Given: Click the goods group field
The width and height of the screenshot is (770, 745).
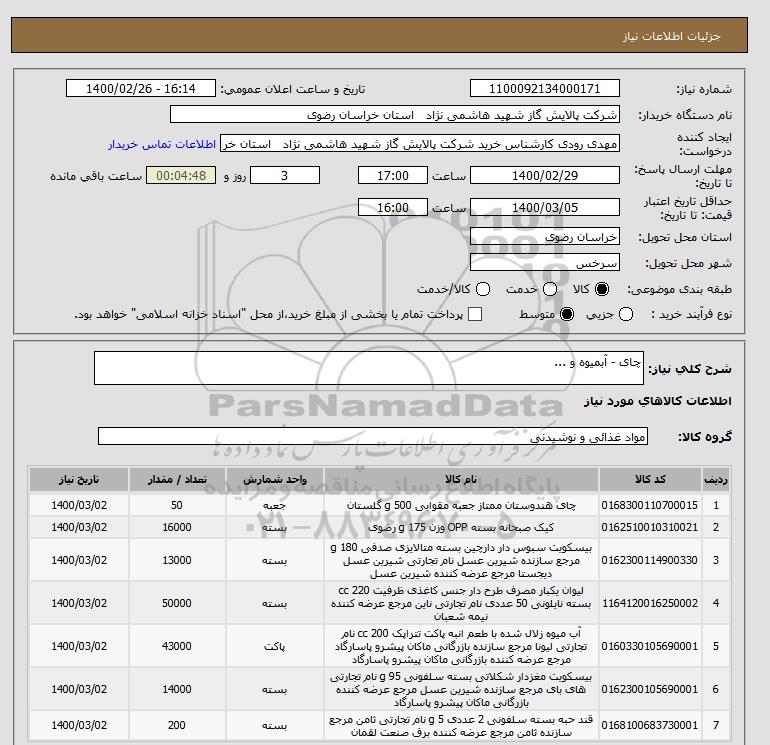Looking at the screenshot, I should pos(373,436).
